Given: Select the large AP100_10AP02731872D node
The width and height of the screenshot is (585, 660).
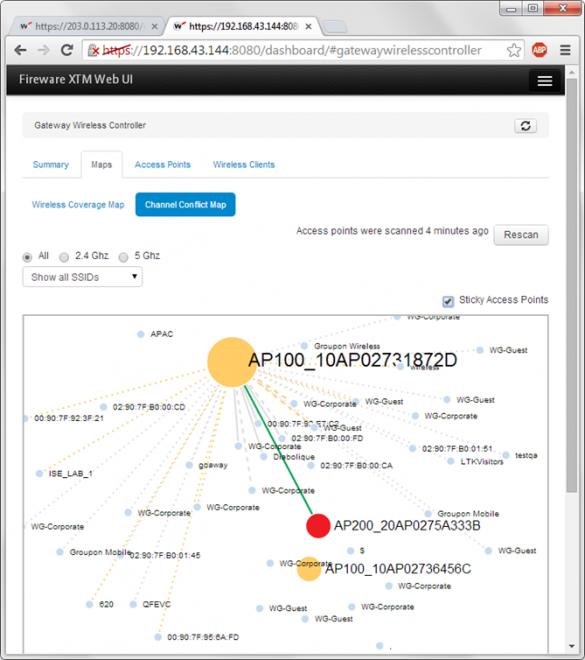Looking at the screenshot, I should (232, 362).
